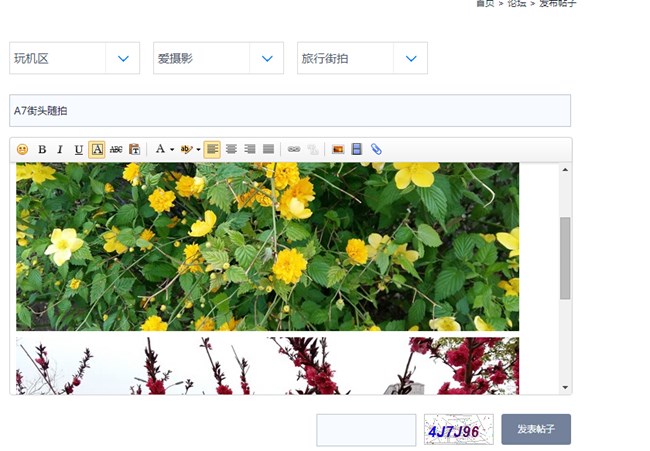
Task: Click the 论坛 breadcrumb link
Action: click(x=517, y=4)
